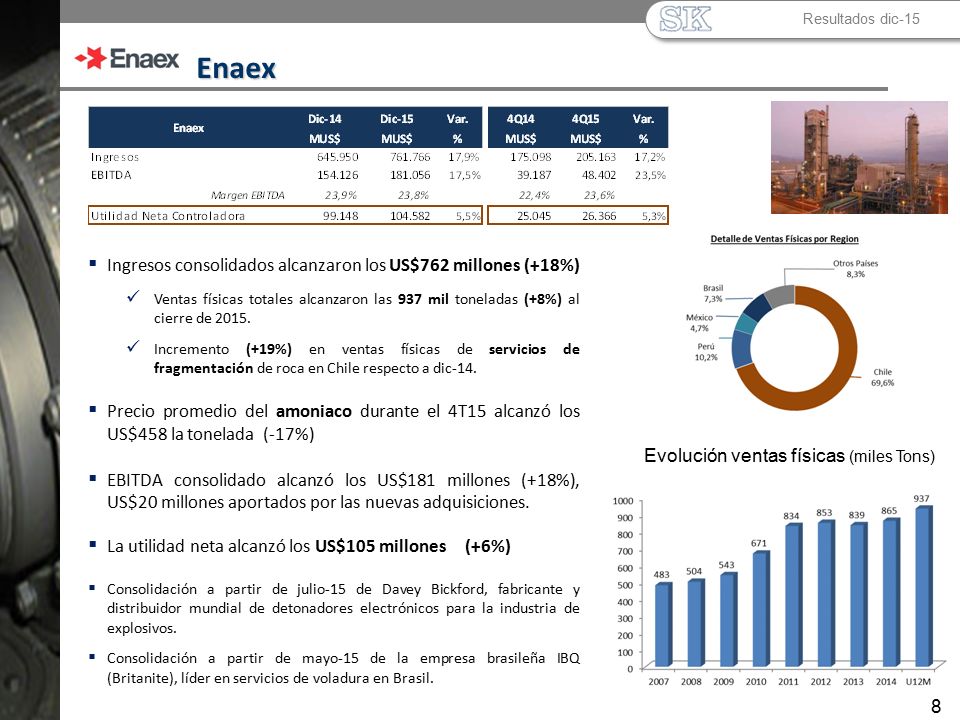960x720 pixels.
Task: Click the Var. 17,9% Ingresos cell
Action: click(463, 157)
